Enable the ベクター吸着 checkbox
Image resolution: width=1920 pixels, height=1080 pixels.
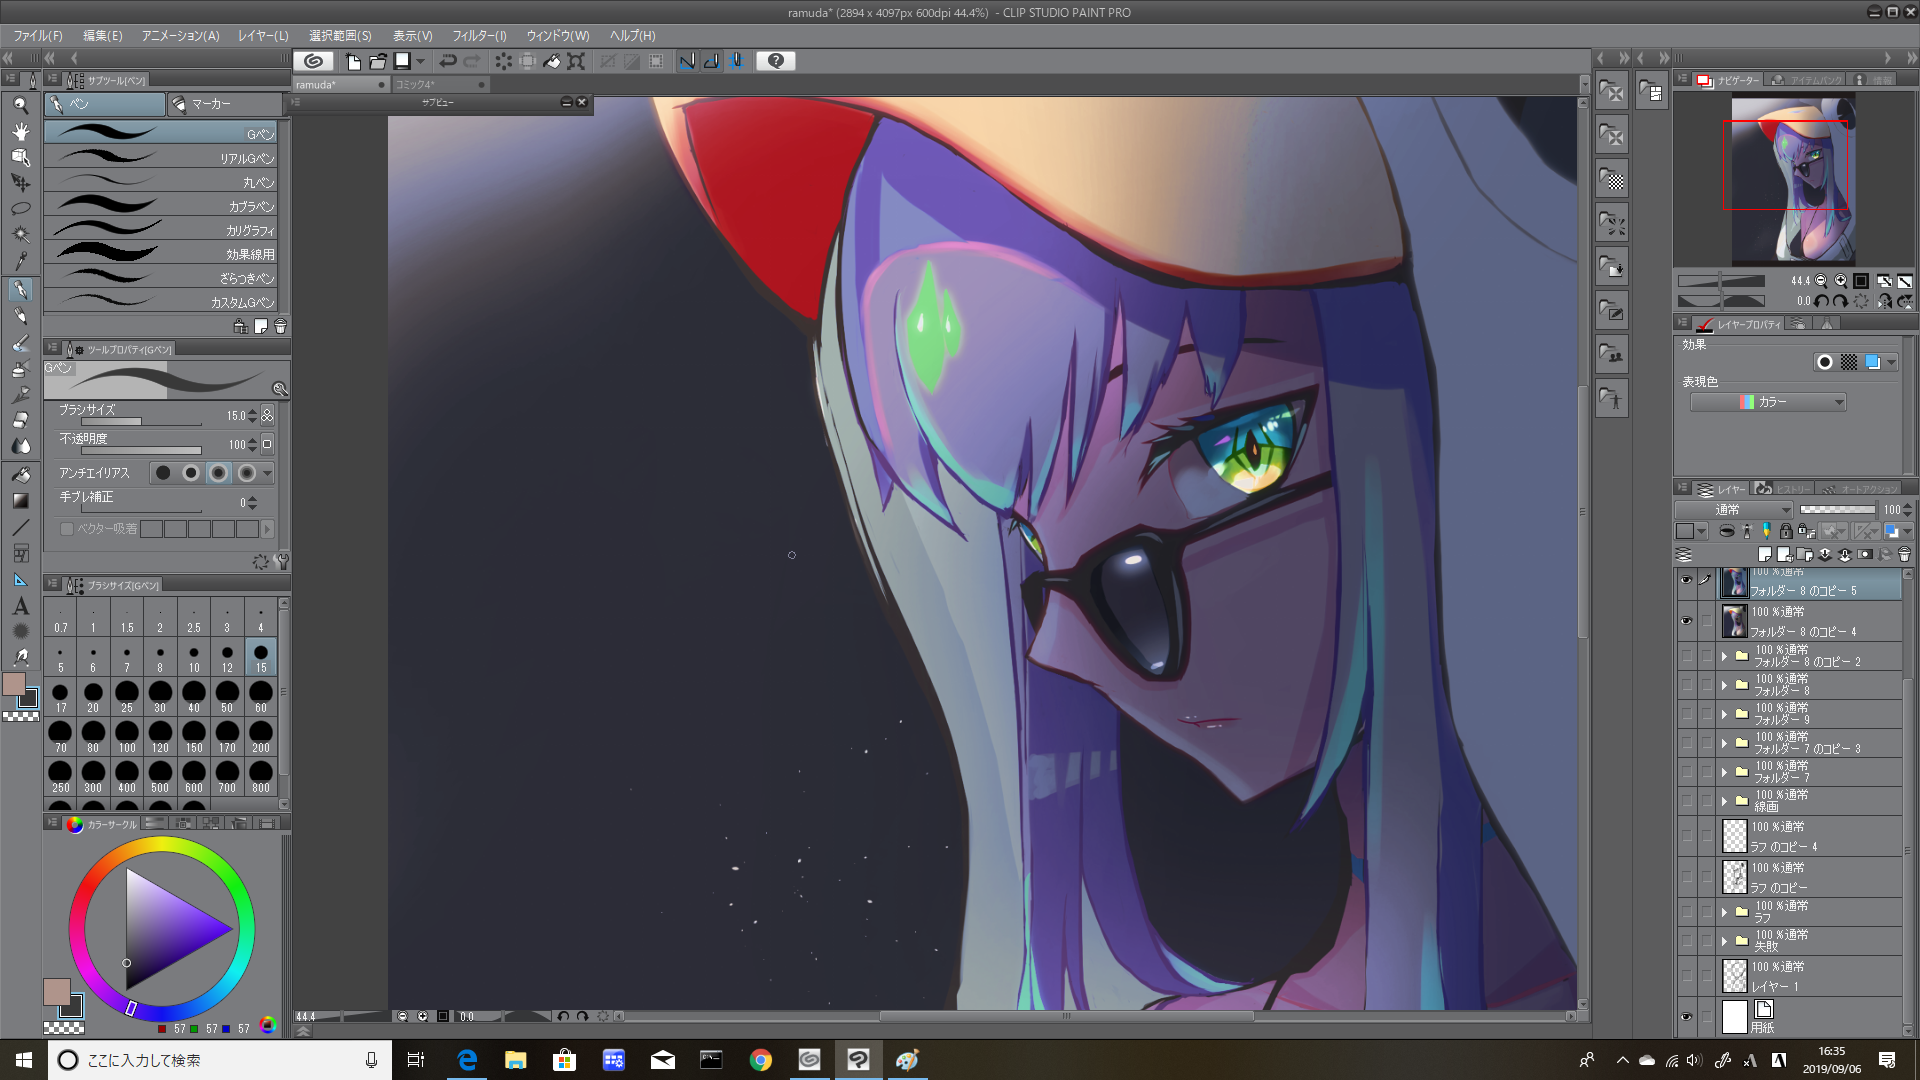pos(67,529)
